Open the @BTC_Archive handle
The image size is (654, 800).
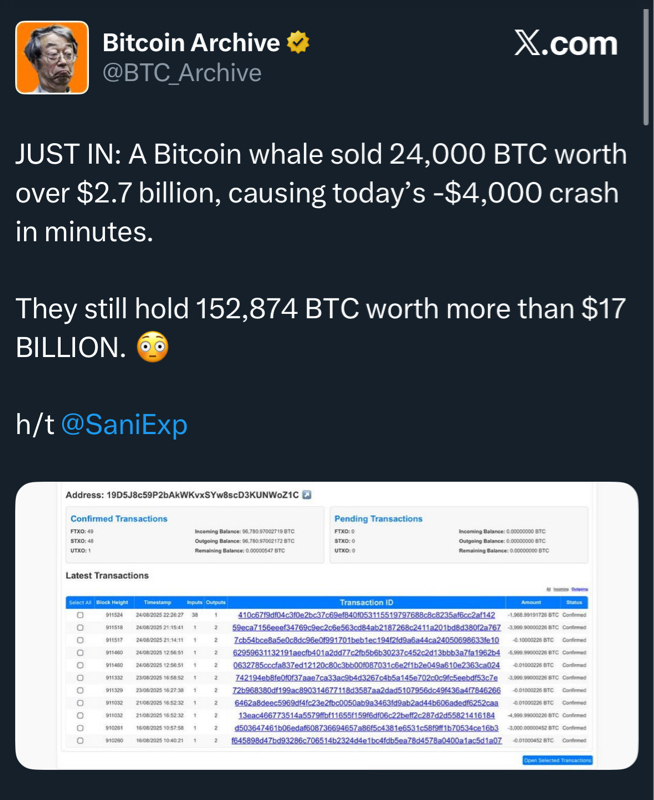coord(182,73)
